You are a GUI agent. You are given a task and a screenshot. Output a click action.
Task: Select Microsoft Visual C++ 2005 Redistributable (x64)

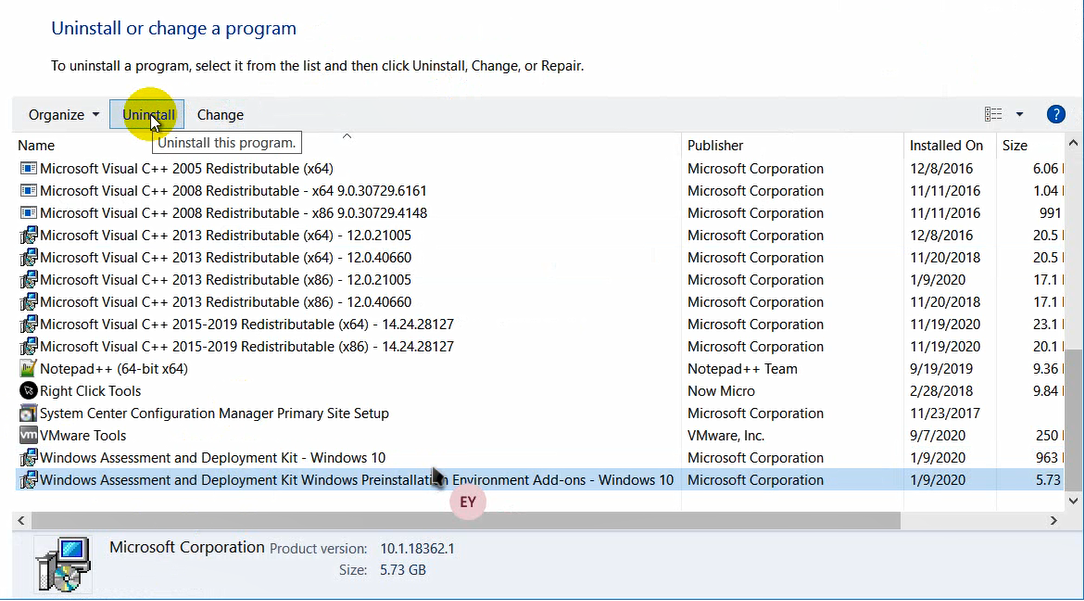tap(187, 168)
